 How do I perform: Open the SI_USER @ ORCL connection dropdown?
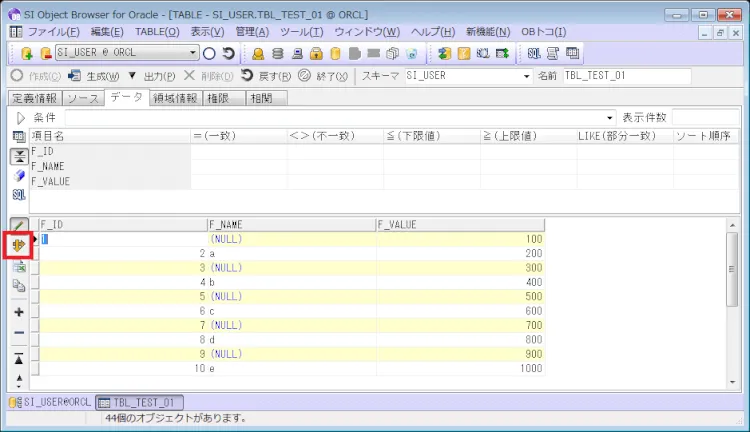(x=192, y=52)
